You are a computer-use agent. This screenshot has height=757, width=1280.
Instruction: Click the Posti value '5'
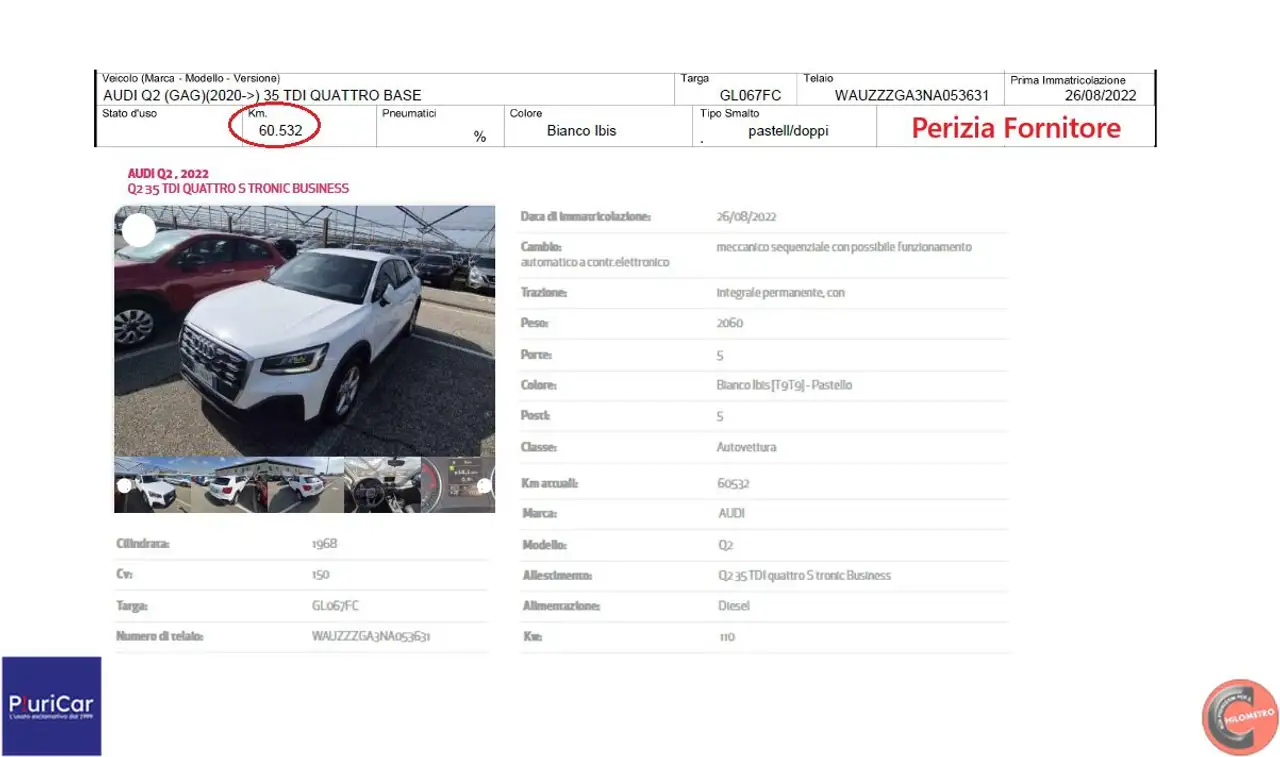pos(720,416)
